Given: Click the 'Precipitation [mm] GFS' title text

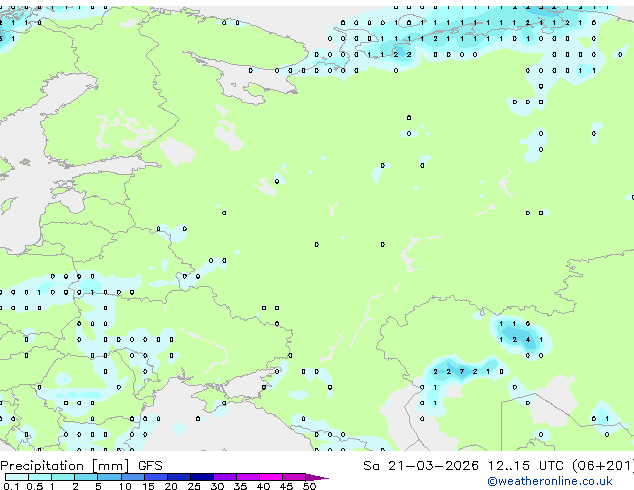Looking at the screenshot, I should coord(81,466).
